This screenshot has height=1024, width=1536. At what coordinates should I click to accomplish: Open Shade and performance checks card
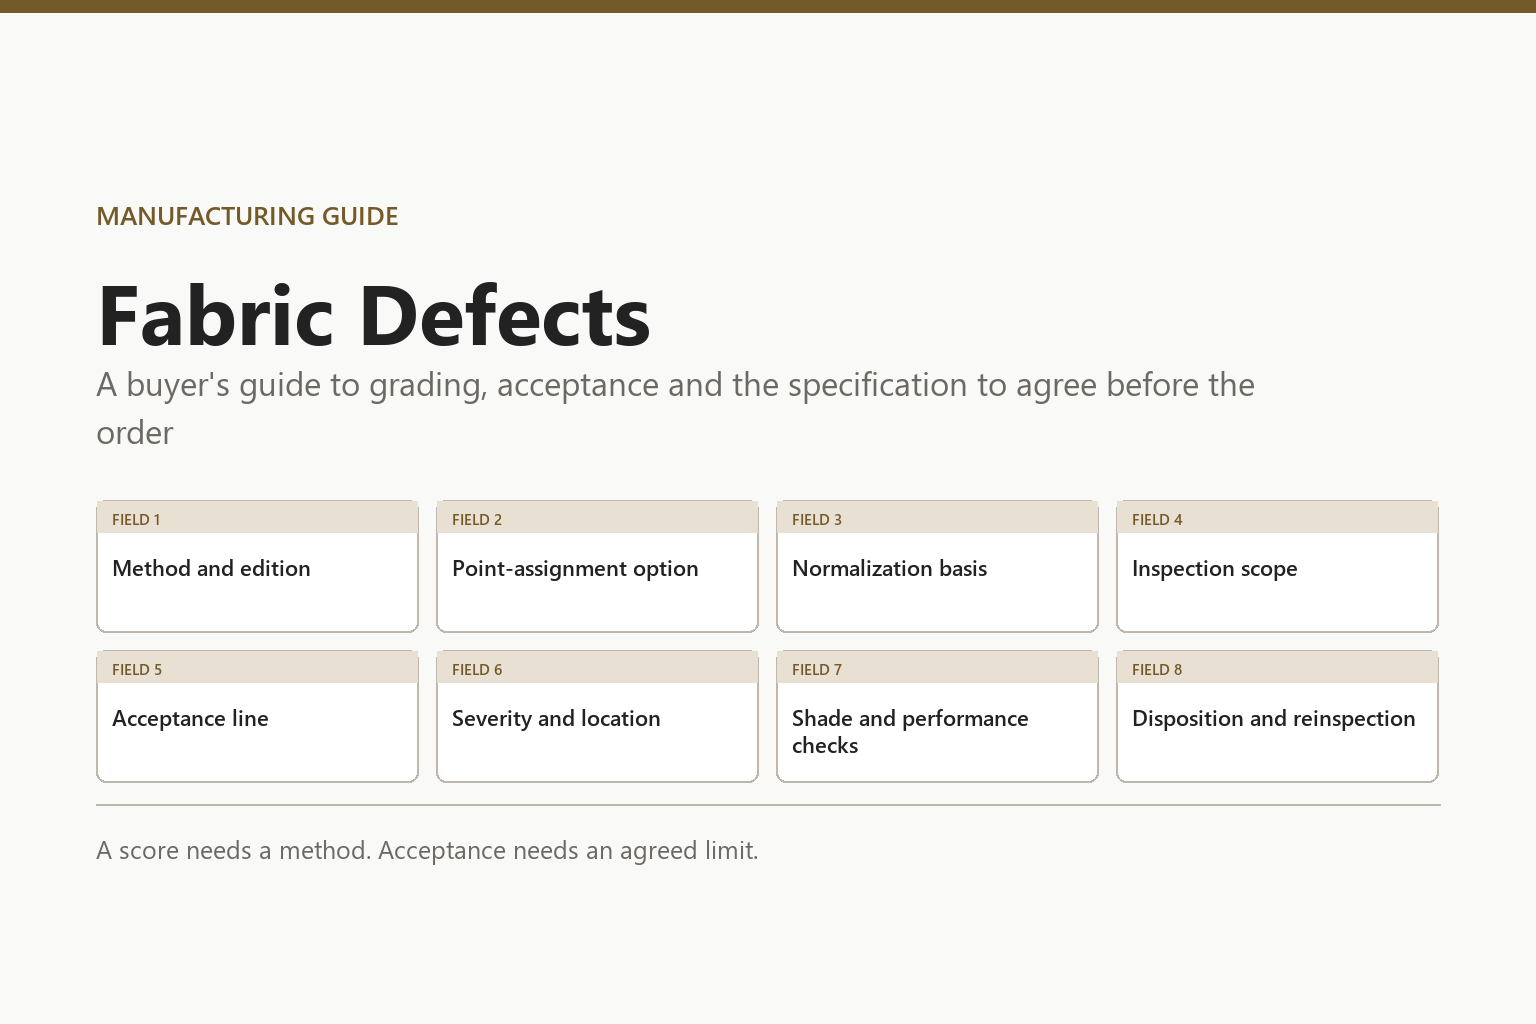click(937, 716)
